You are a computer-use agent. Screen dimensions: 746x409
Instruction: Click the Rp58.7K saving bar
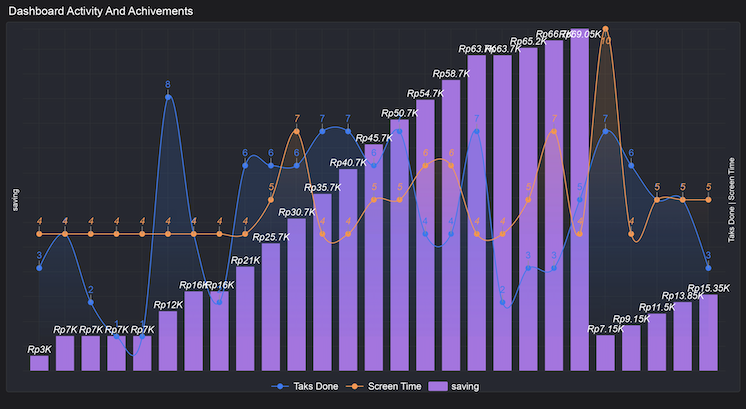pos(451,225)
